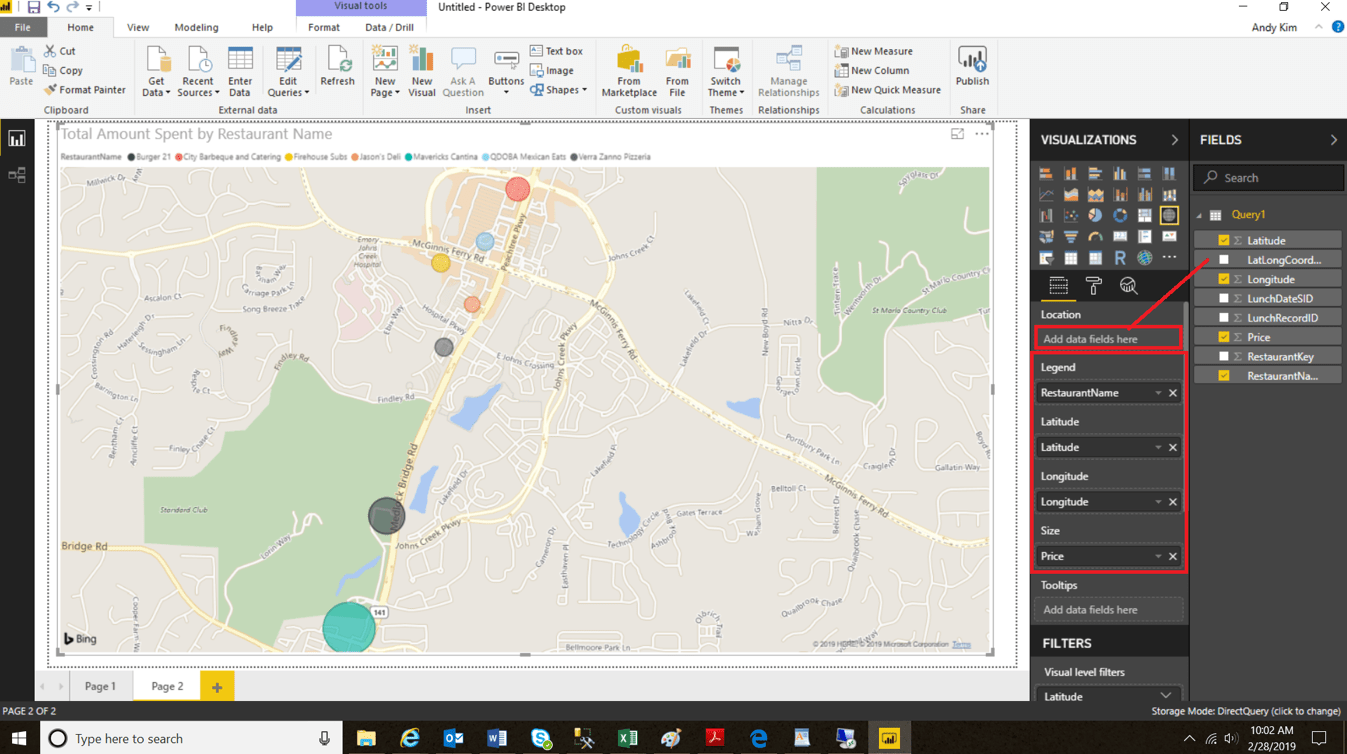This screenshot has height=754, width=1347.
Task: Open the Report view in left sidebar
Action: point(17,139)
